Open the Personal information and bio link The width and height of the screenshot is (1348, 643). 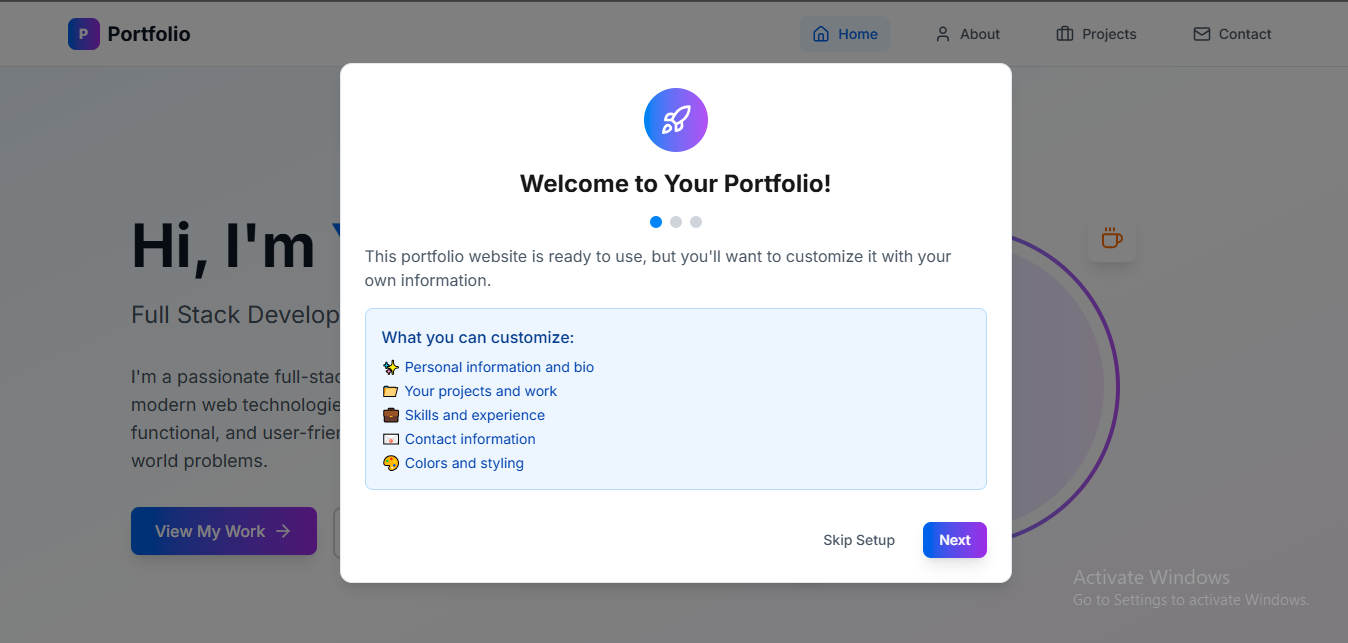tap(499, 367)
